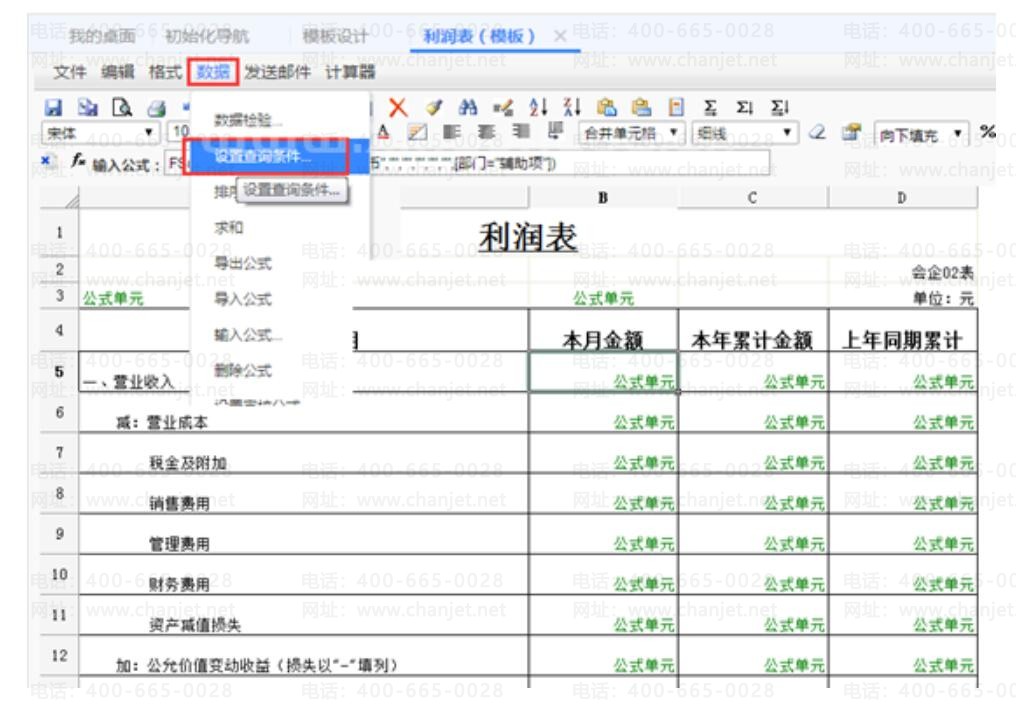Click the 发送邮件 menu item
The image size is (1016, 709).
click(277, 72)
